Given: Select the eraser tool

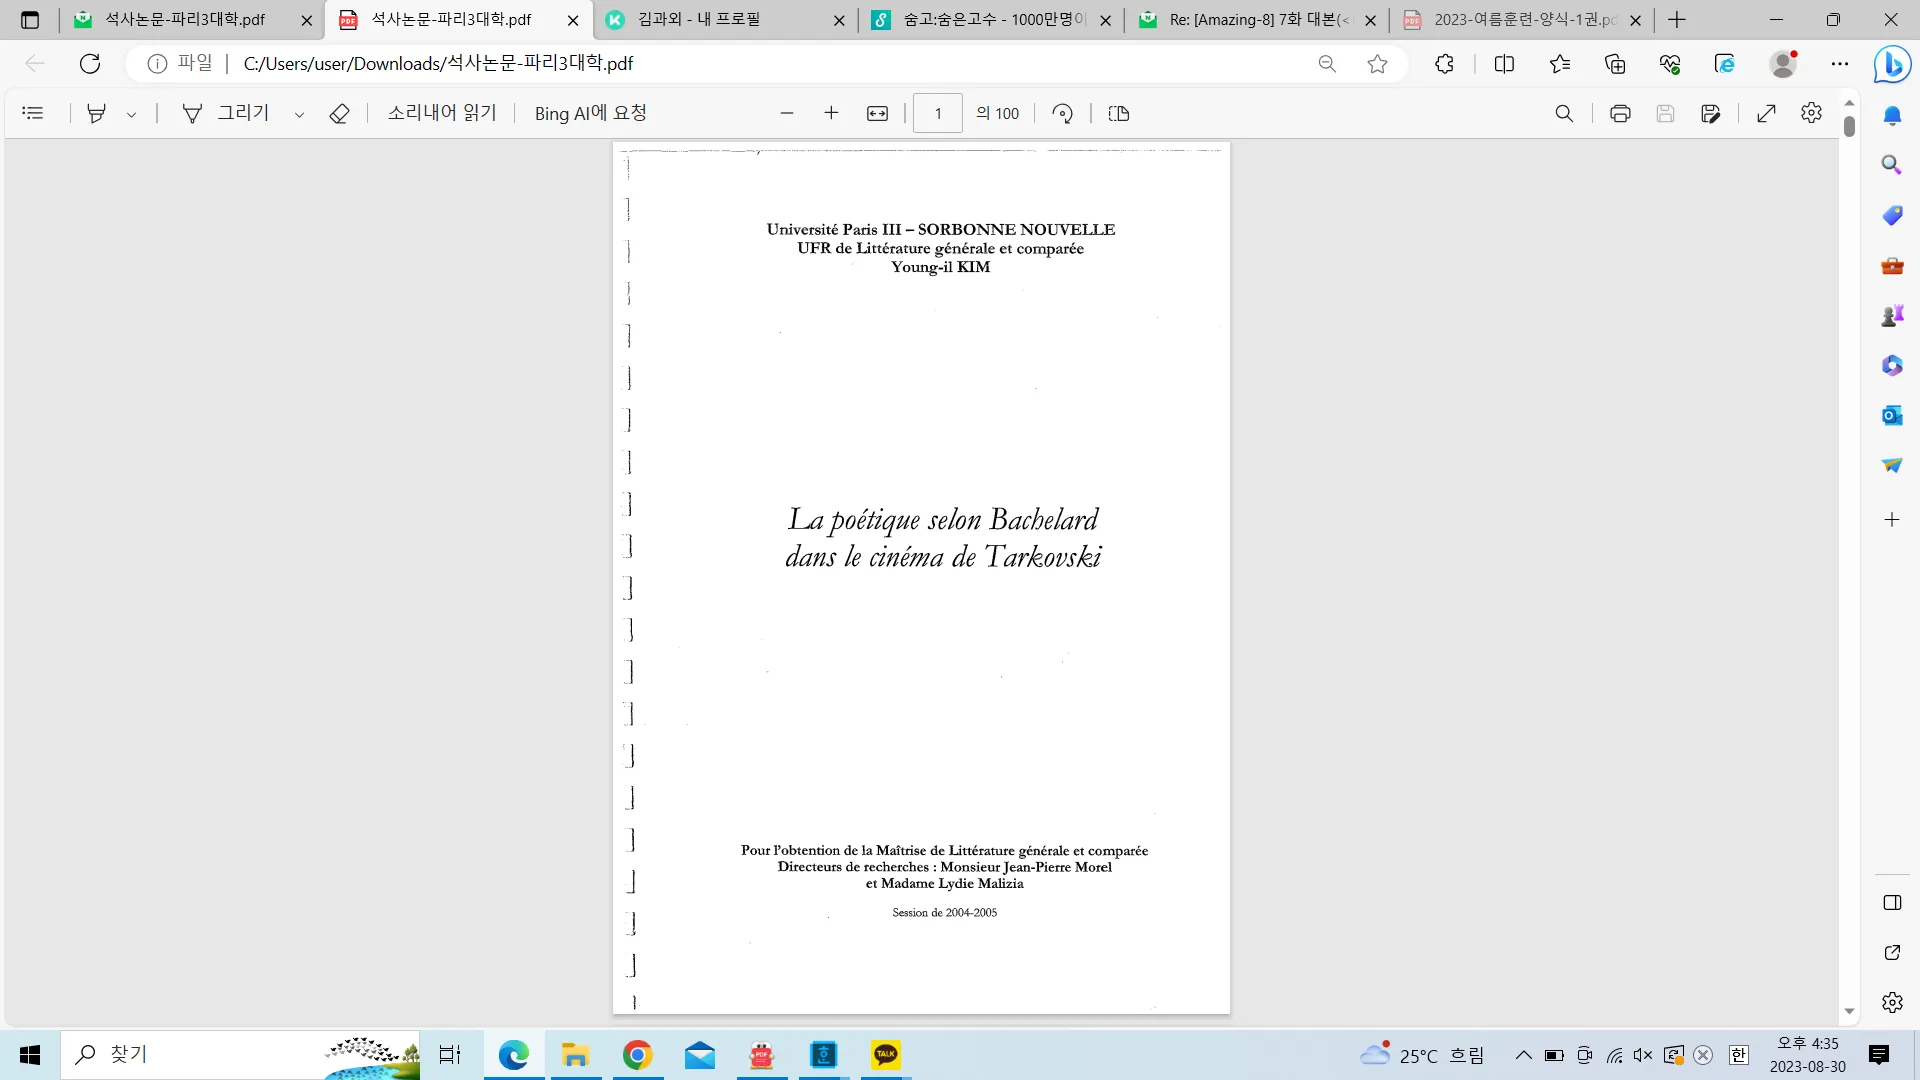Looking at the screenshot, I should (339, 113).
